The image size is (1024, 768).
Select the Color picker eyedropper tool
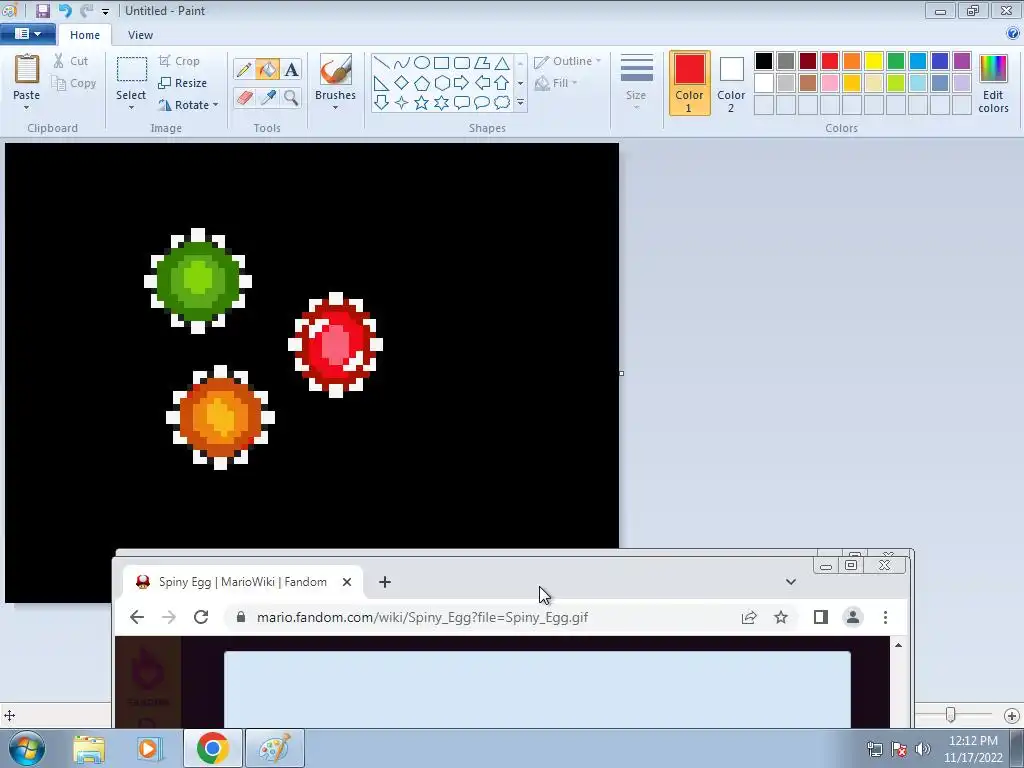(268, 97)
